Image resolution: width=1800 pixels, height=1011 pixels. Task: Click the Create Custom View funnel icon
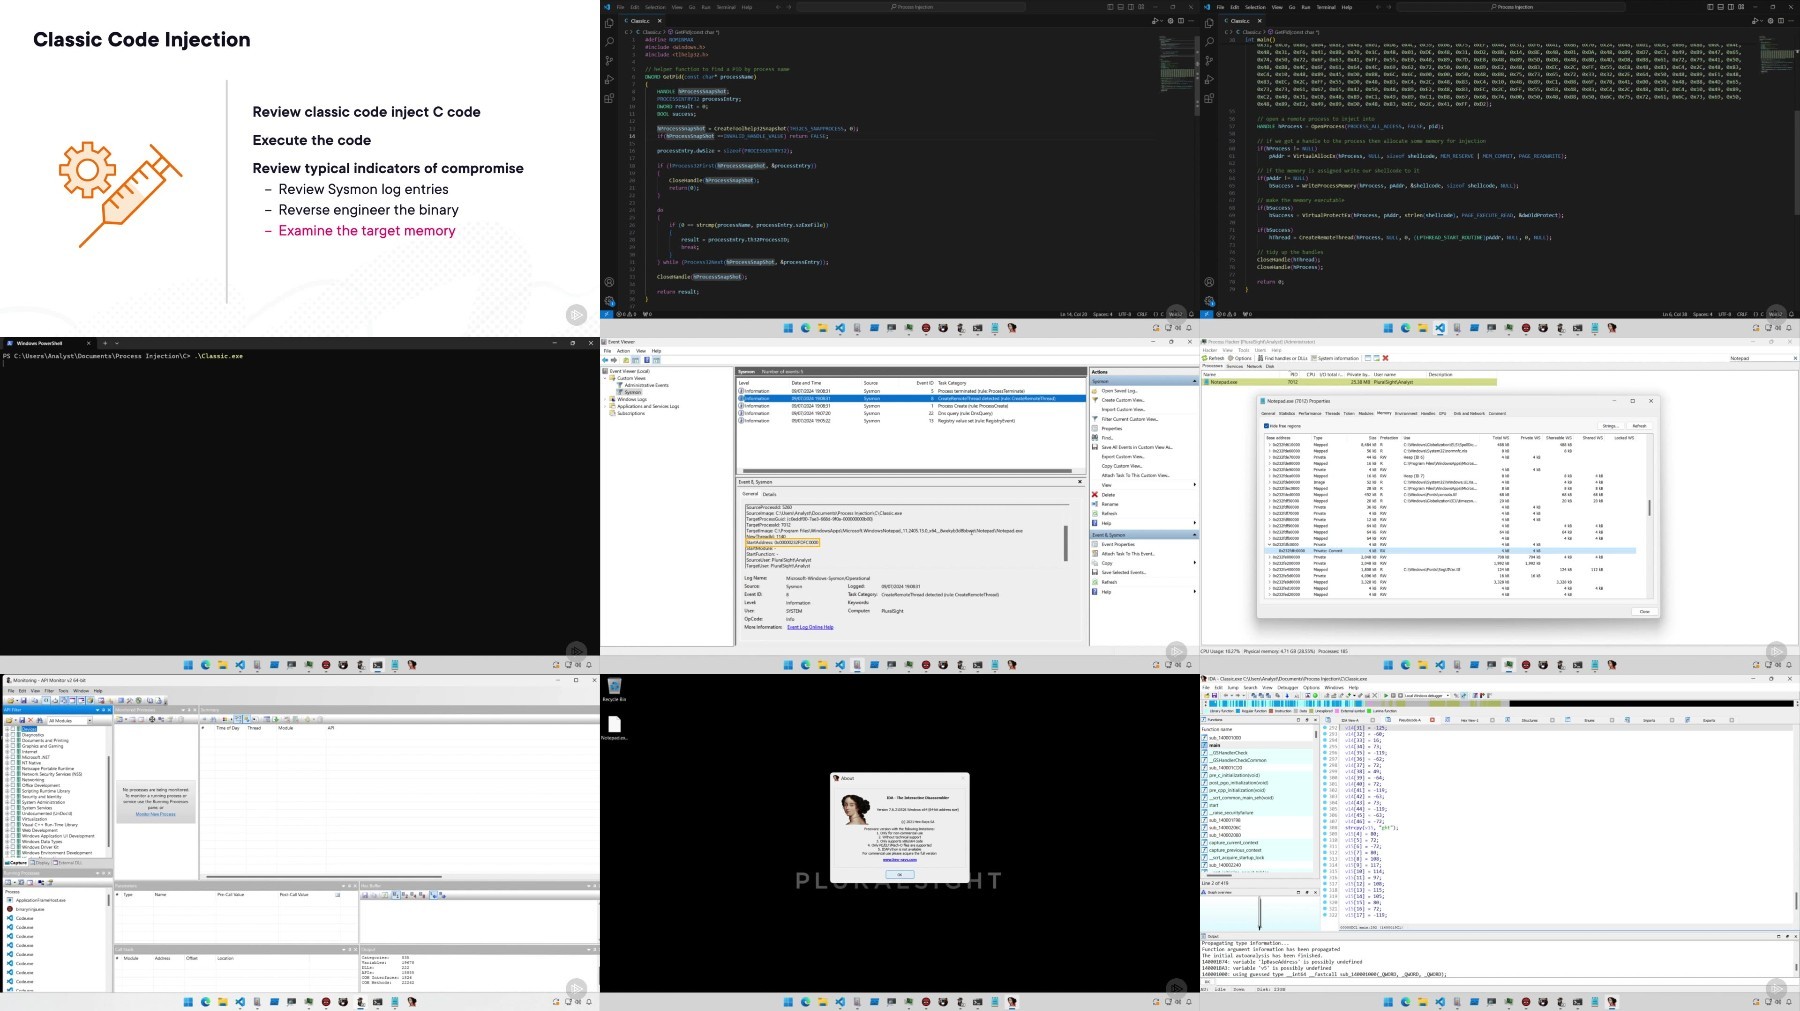(1095, 400)
